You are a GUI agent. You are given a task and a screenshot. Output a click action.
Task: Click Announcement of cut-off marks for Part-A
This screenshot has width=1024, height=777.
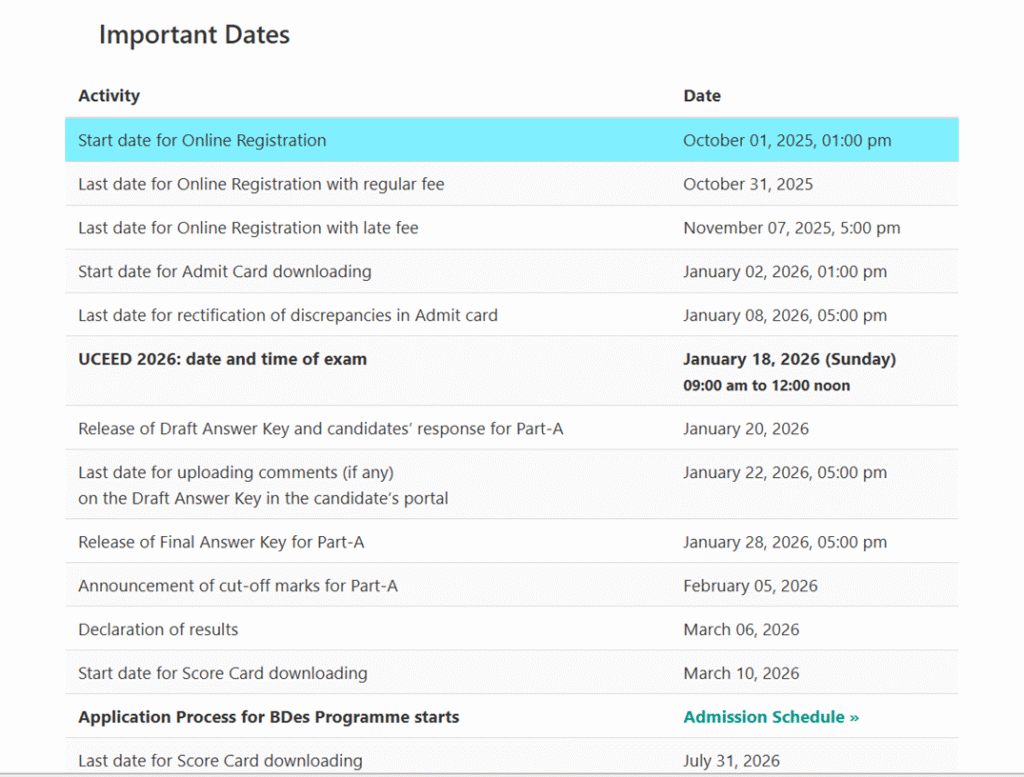coord(237,586)
